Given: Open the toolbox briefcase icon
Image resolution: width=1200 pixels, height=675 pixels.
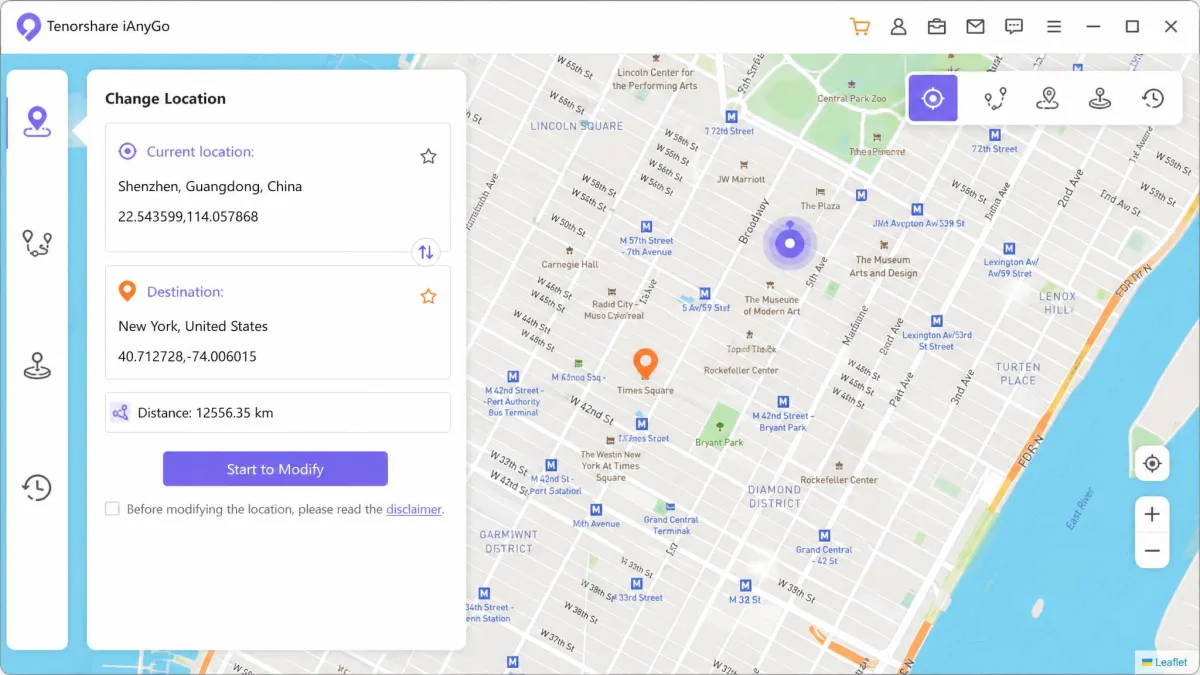Looking at the screenshot, I should click(x=937, y=27).
